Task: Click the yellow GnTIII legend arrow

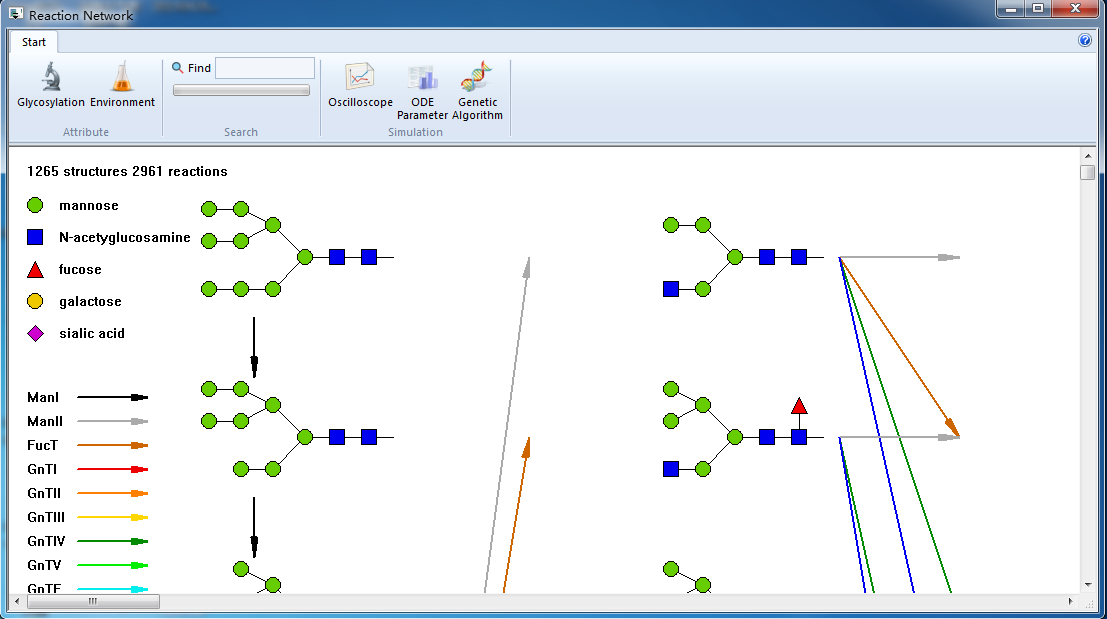Action: pyautogui.click(x=112, y=517)
